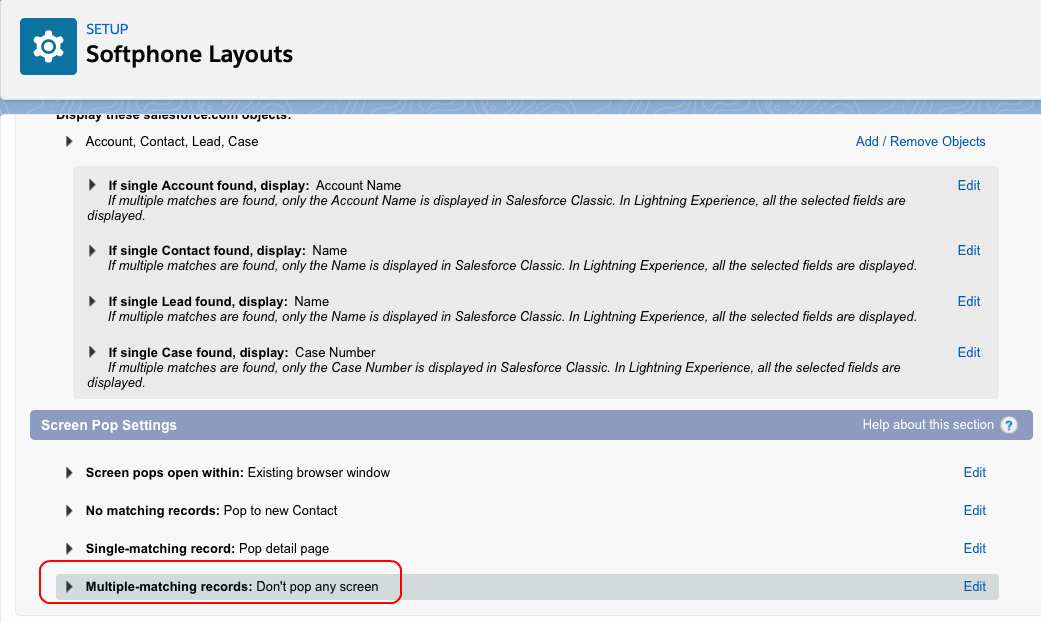The height and width of the screenshot is (622, 1041).
Task: Edit the single Account found display fields
Action: click(969, 185)
